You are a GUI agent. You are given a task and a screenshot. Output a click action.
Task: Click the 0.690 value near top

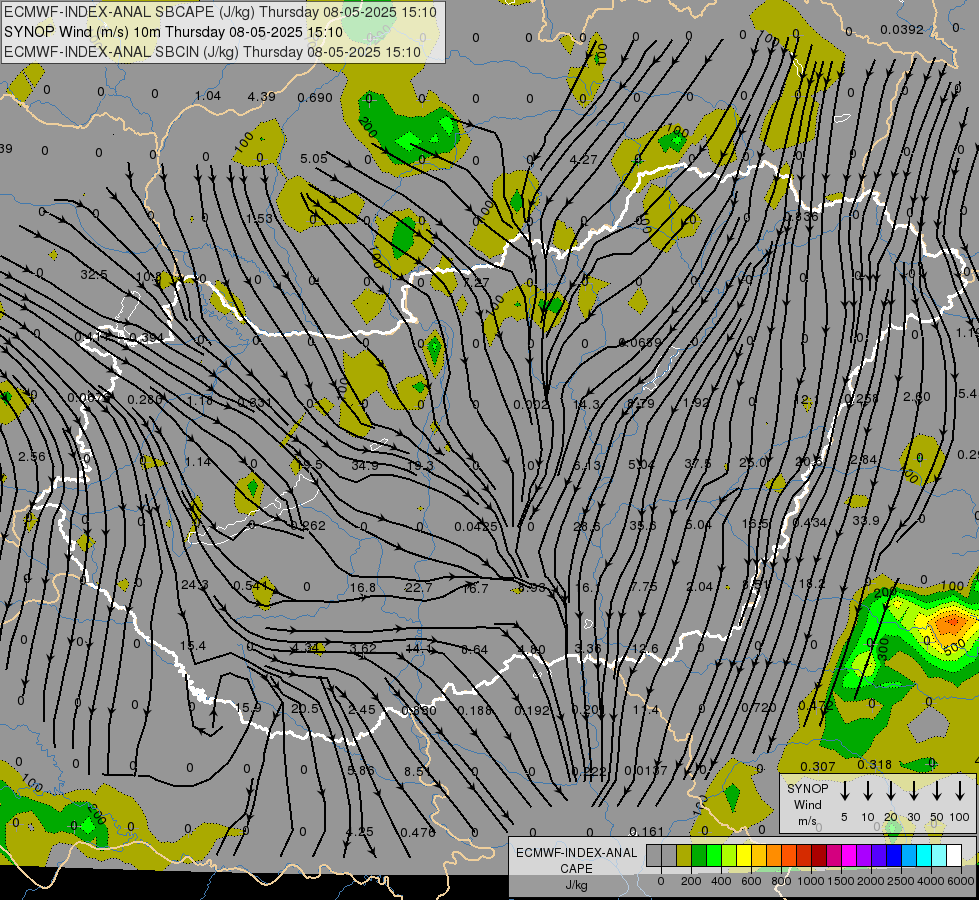[x=315, y=97]
